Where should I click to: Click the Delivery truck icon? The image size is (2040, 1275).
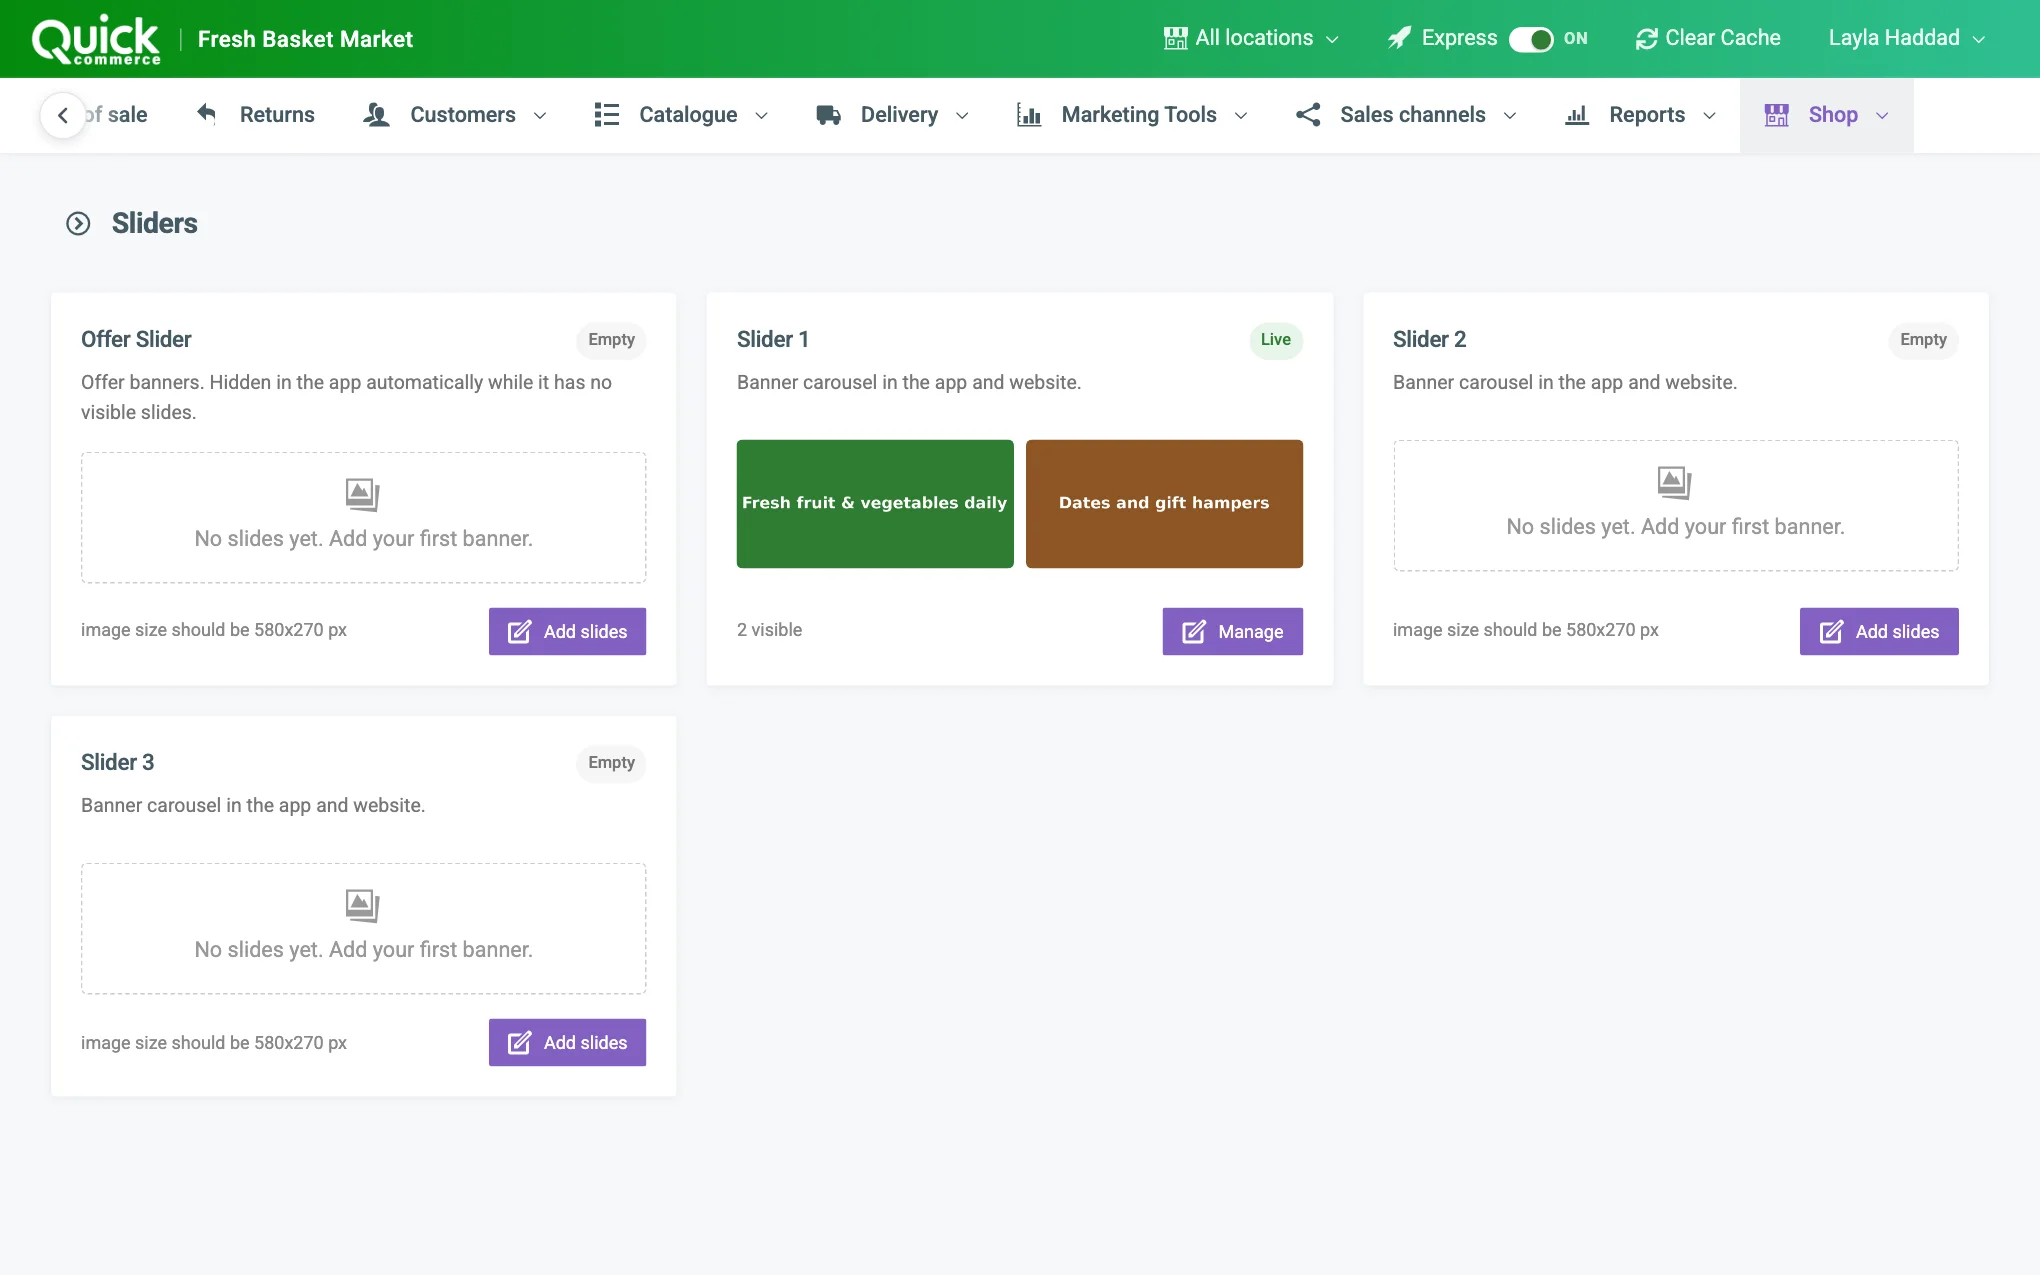click(828, 115)
